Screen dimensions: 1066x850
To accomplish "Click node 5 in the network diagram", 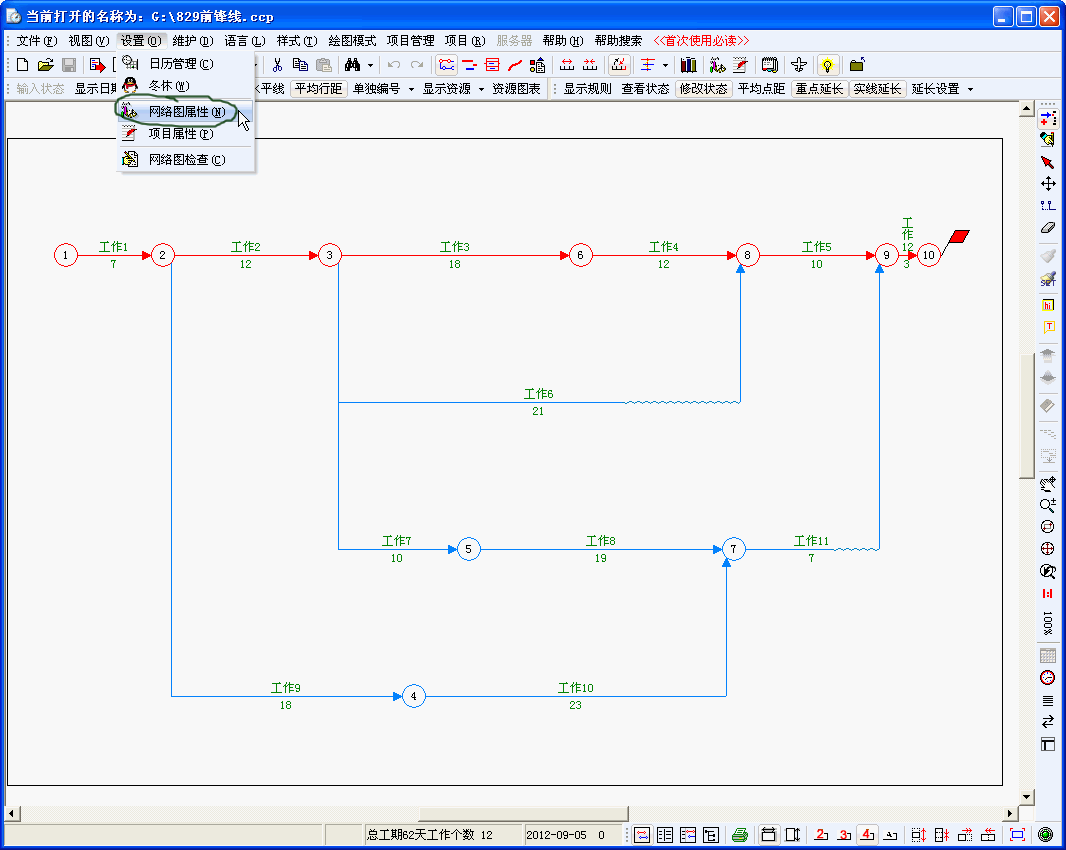I will pyautogui.click(x=468, y=549).
